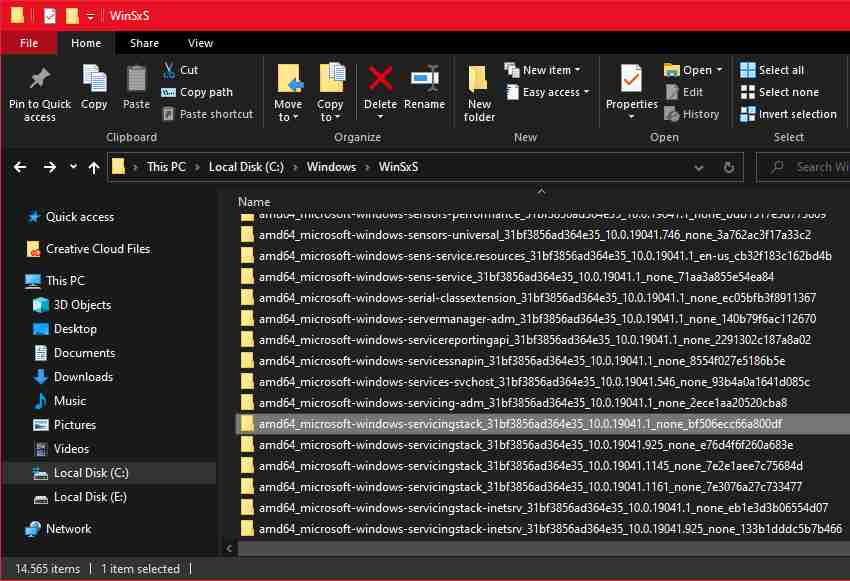Image resolution: width=850 pixels, height=581 pixels.
Task: Switch to the Home ribbon tab
Action: click(86, 43)
